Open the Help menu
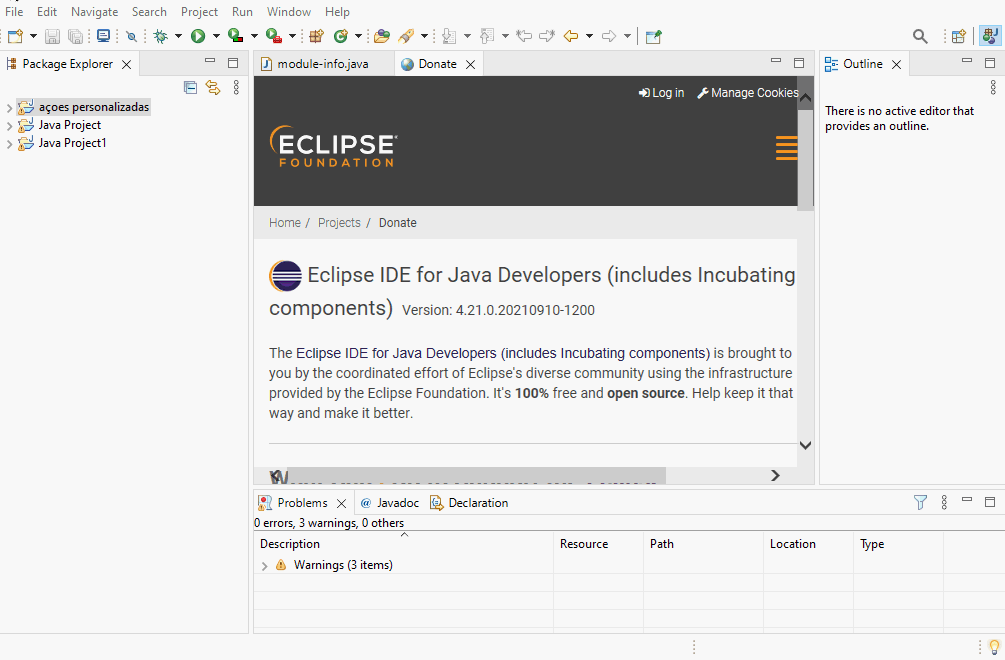This screenshot has height=660, width=1005. pos(337,12)
